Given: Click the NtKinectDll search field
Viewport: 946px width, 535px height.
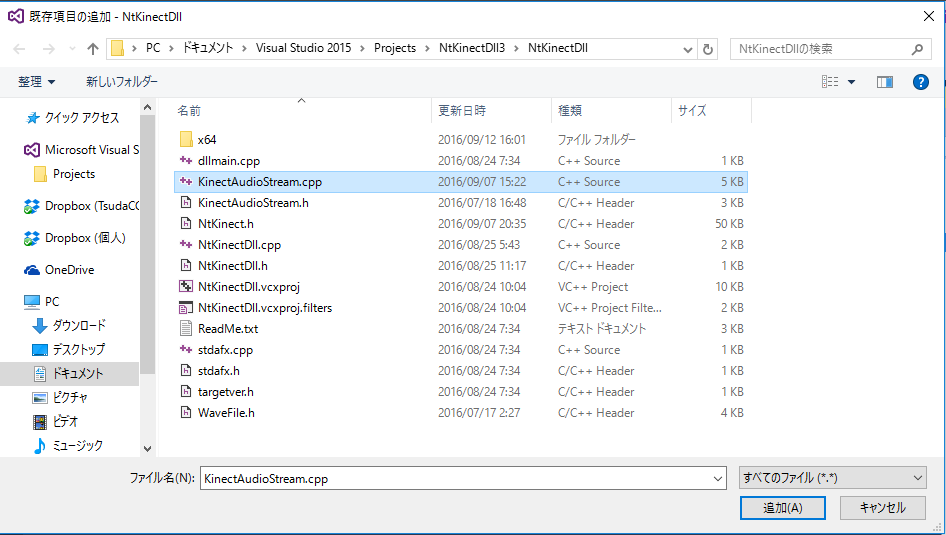Looking at the screenshot, I should (820, 49).
